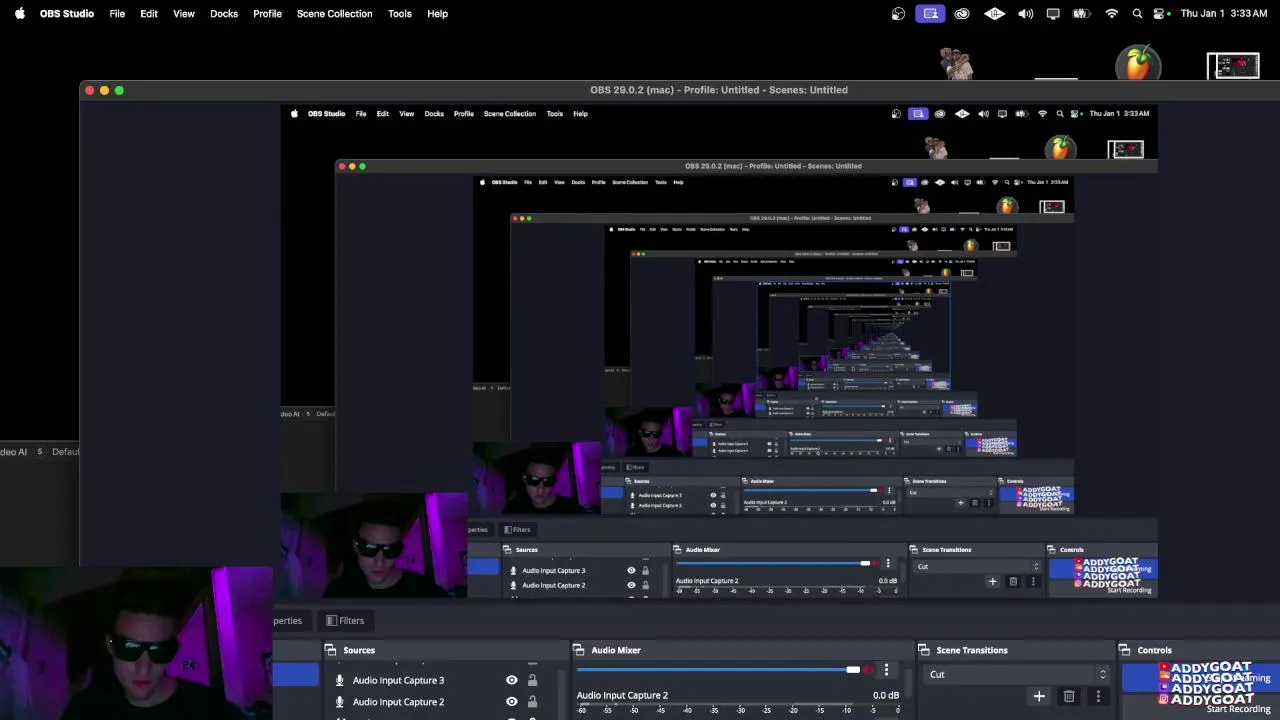
Task: Open the Audio Mixer three-dot options menu
Action: (x=886, y=670)
